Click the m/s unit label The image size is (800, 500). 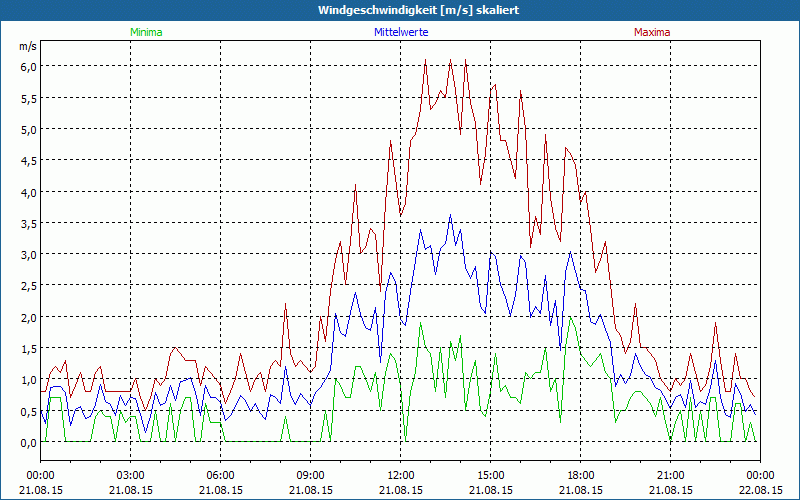27,46
